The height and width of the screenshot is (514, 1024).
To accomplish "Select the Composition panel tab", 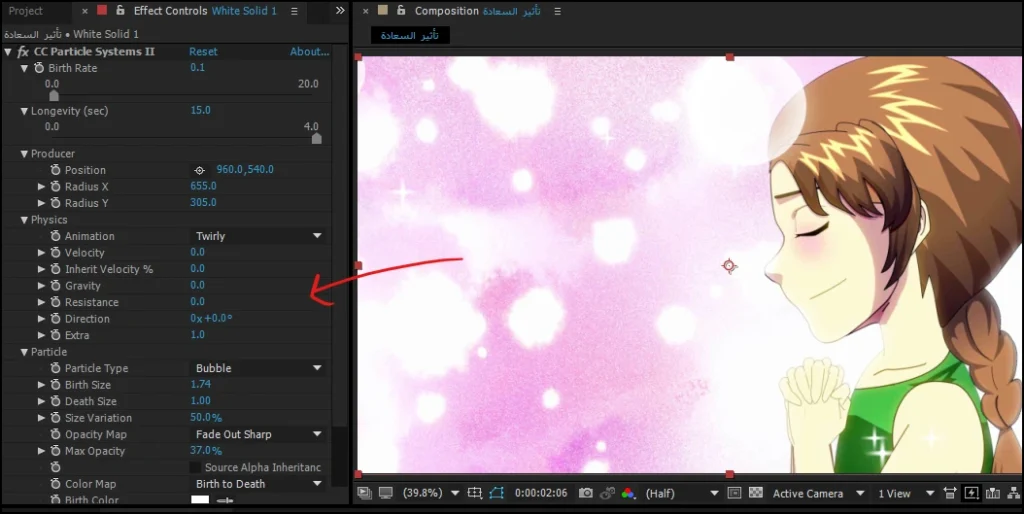I will (x=477, y=10).
